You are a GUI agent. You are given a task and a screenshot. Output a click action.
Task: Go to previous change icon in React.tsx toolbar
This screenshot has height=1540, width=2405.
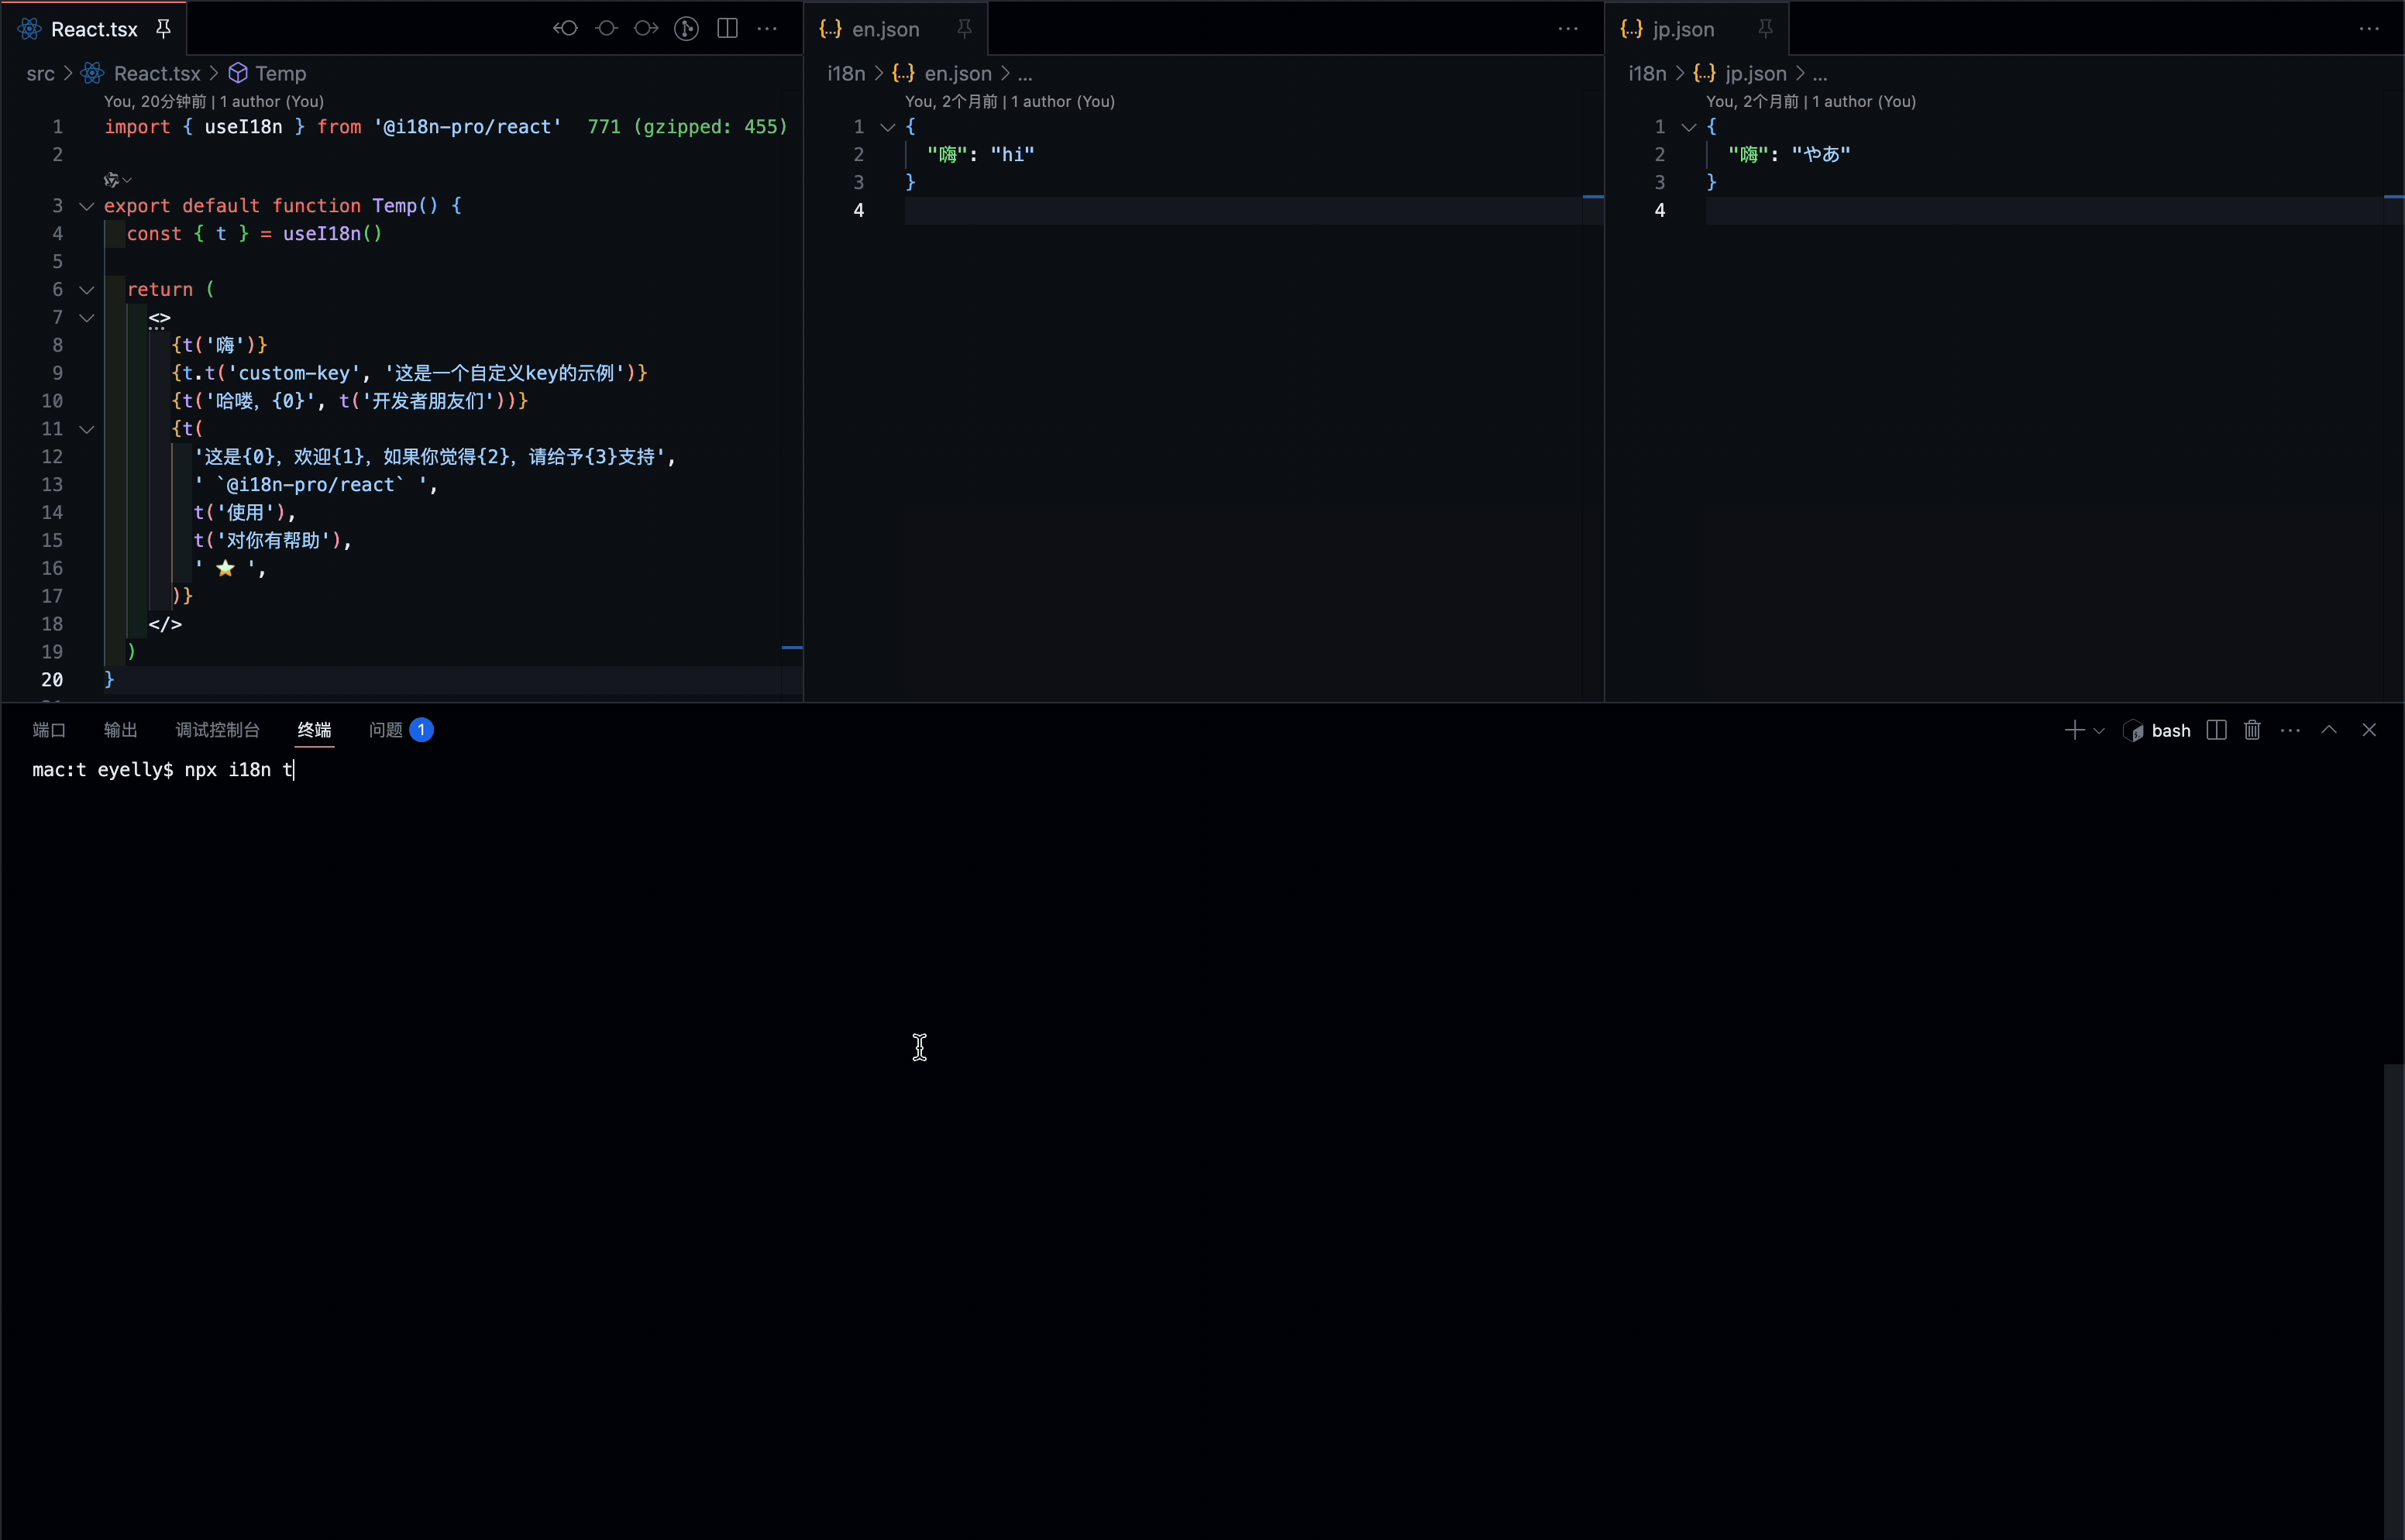(x=566, y=29)
